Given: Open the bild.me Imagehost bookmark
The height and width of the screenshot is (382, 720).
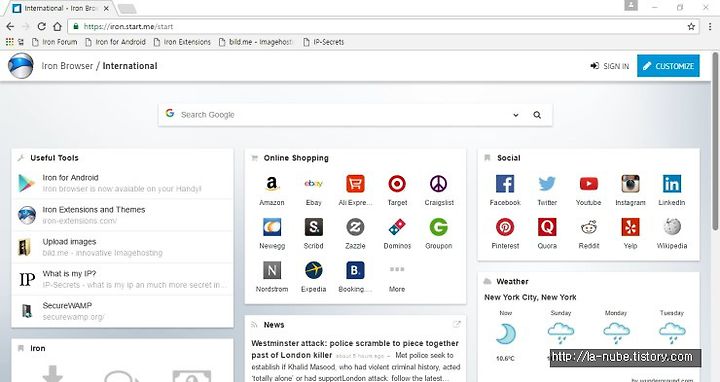Looking at the screenshot, I should 256,42.
